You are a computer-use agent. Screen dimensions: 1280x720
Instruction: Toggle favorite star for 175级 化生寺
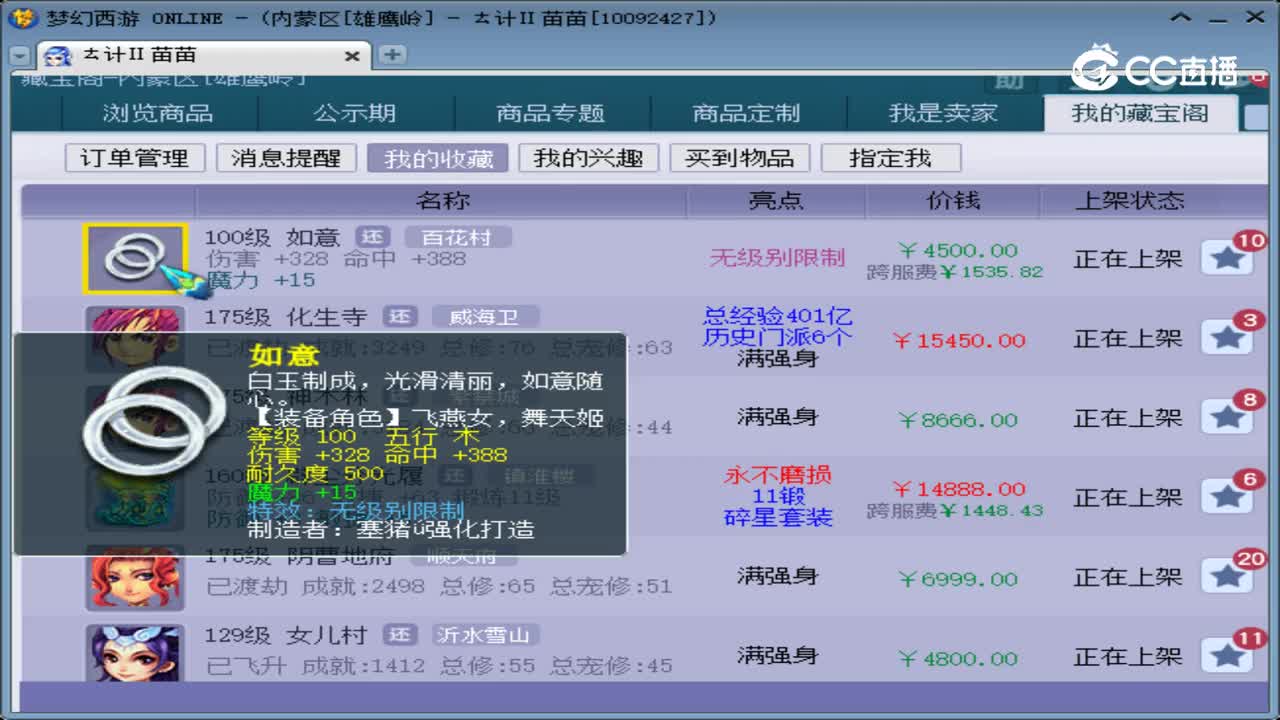[x=1227, y=339]
